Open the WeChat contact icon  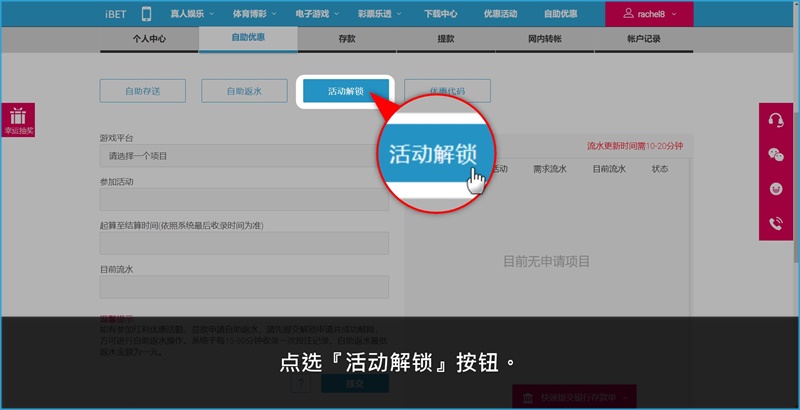pyautogui.click(x=776, y=155)
